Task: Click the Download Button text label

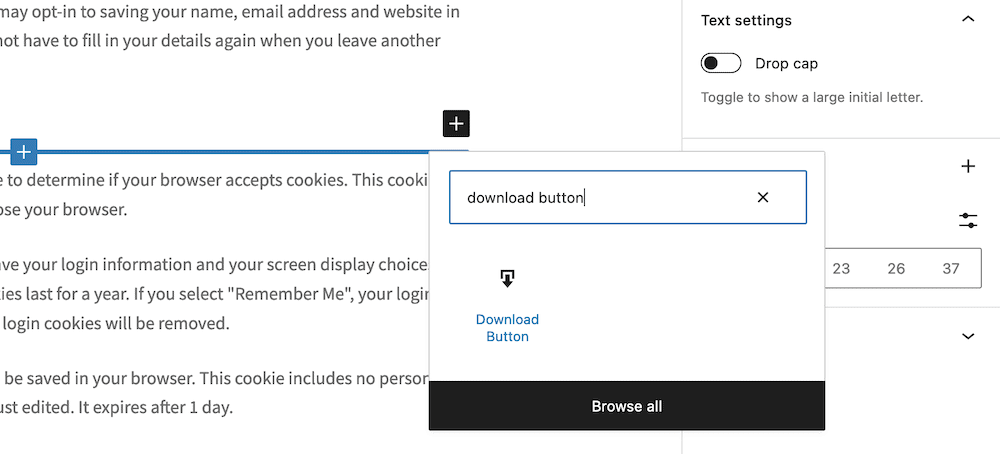Action: point(508,328)
